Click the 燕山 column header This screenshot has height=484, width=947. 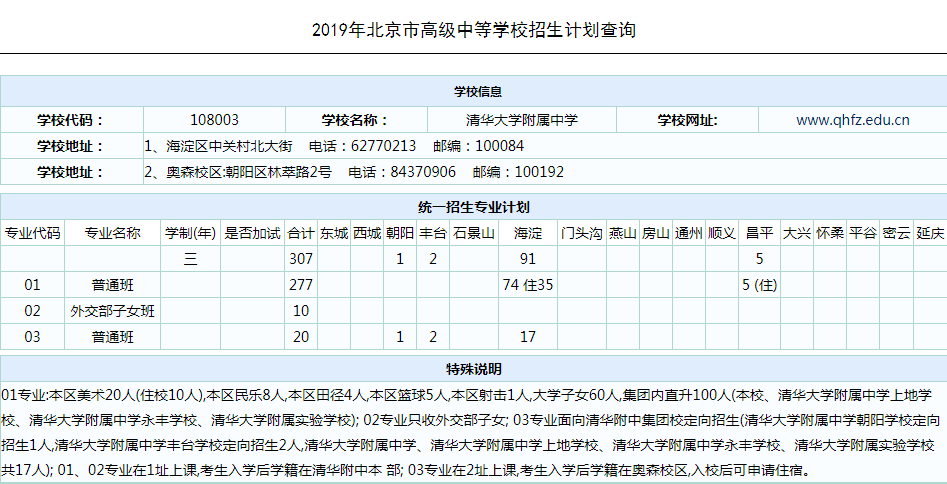tap(623, 233)
